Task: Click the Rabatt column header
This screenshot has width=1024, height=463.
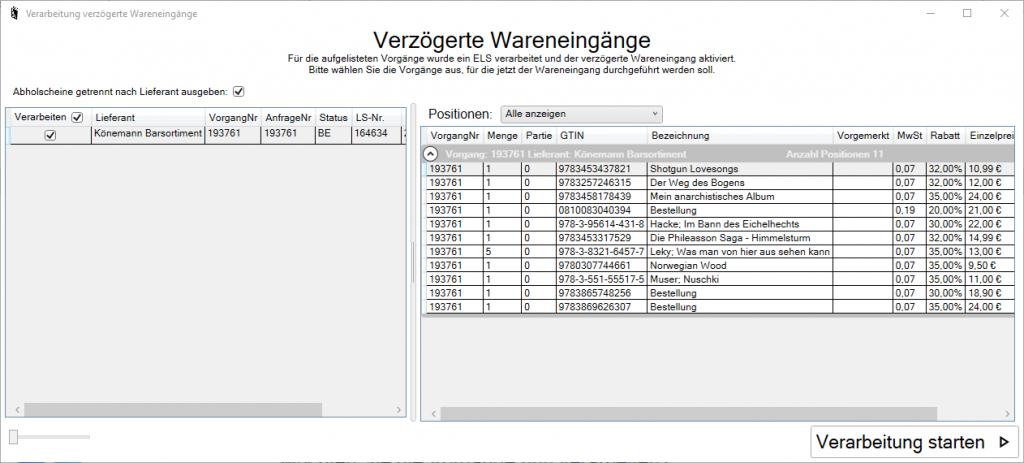Action: coord(944,135)
